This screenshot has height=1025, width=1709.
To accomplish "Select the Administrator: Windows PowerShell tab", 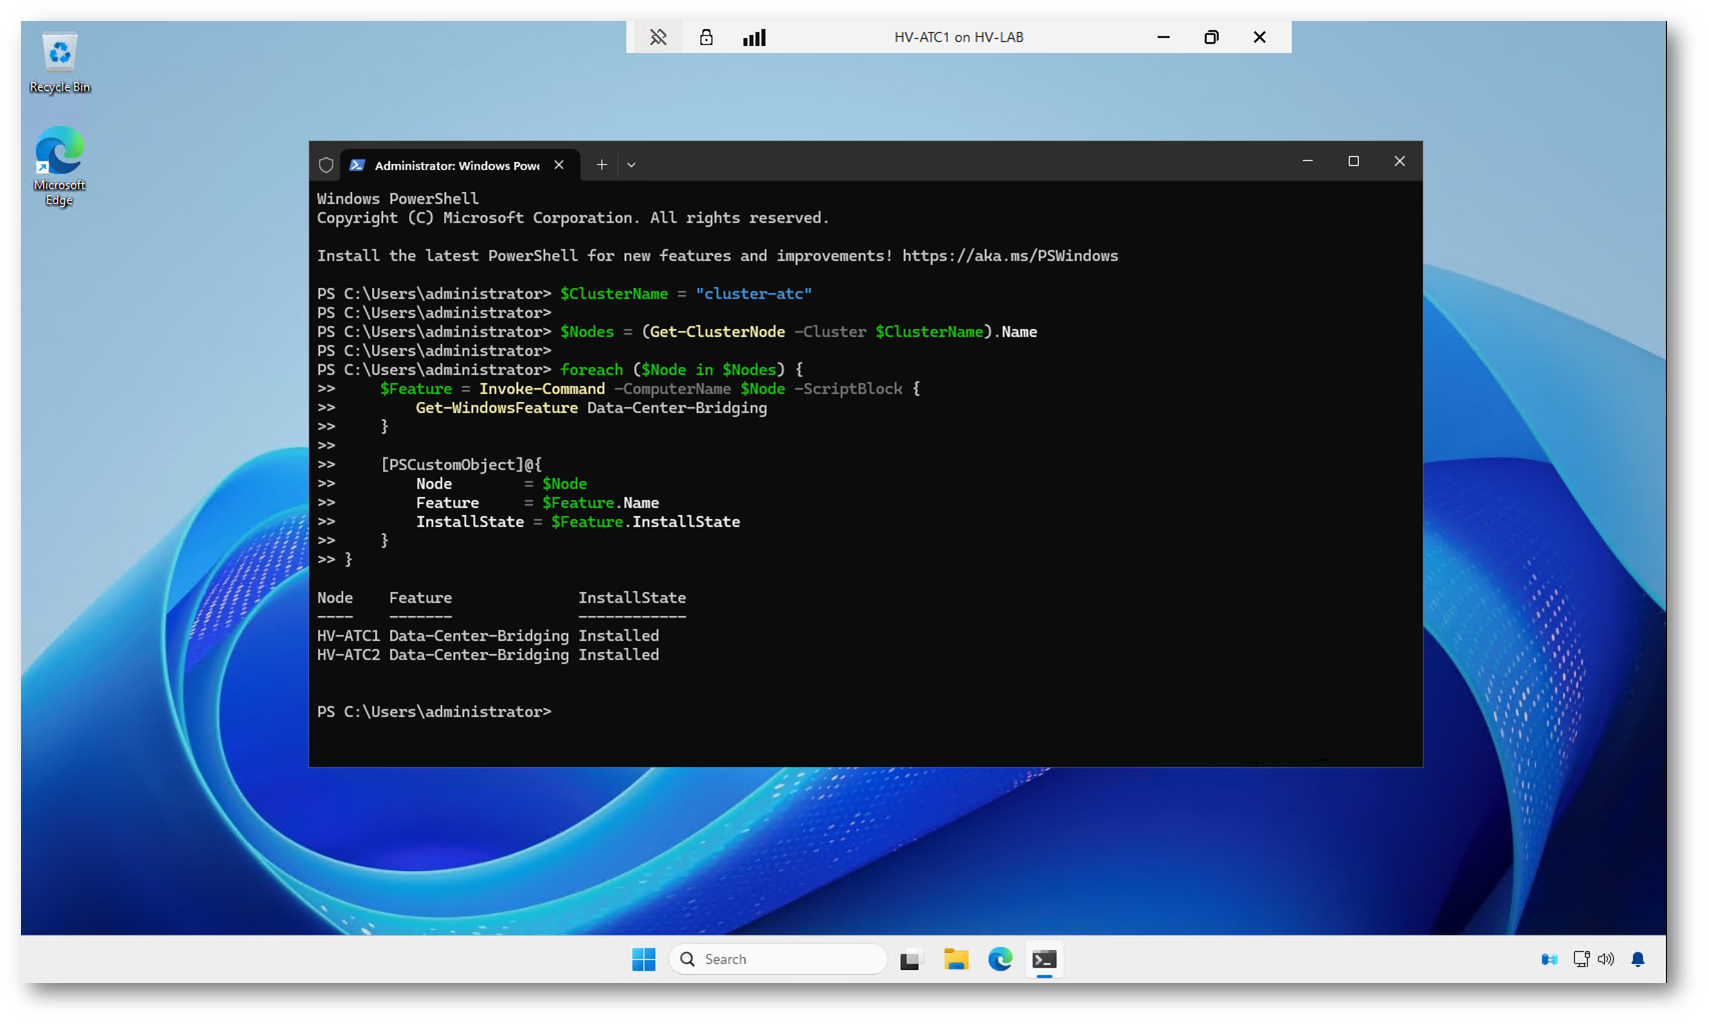I will [456, 165].
